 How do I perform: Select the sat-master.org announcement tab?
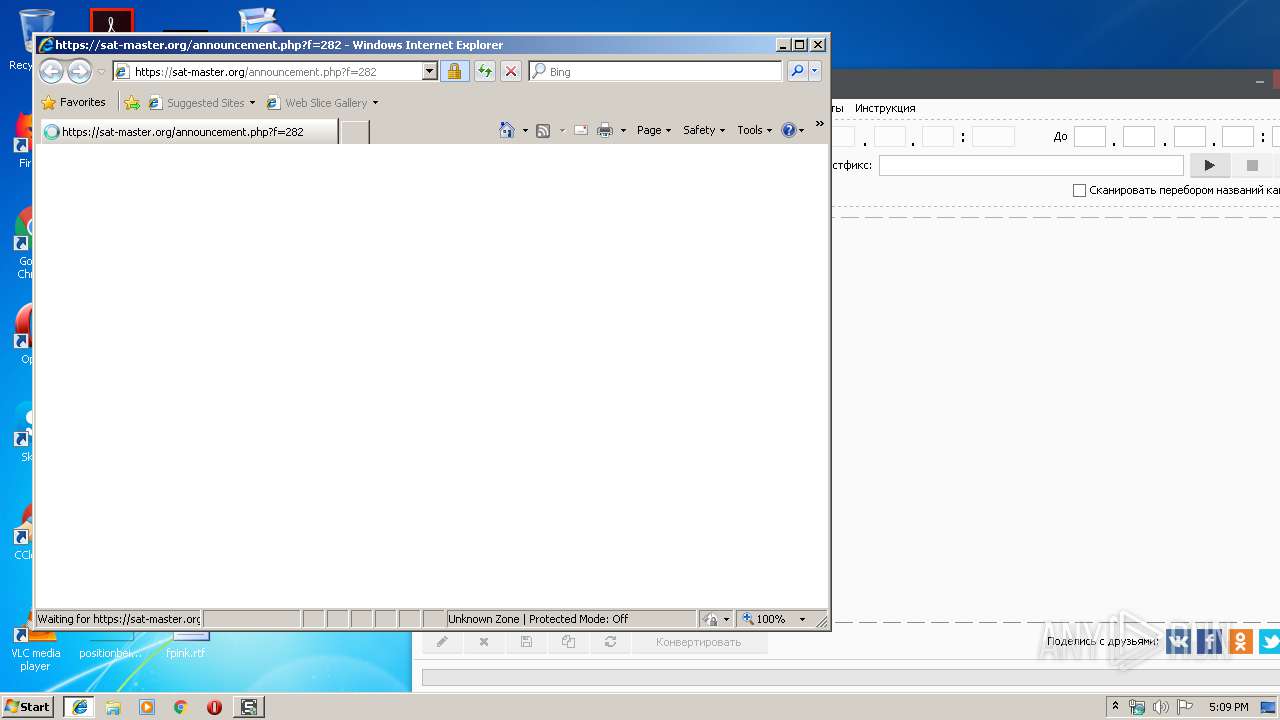point(188,131)
